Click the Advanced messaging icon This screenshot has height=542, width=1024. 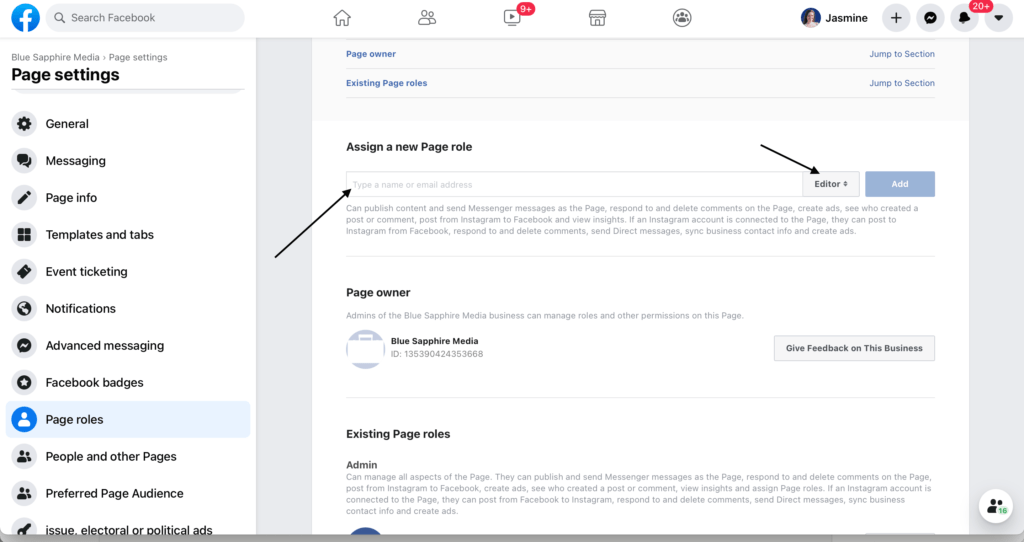coord(24,345)
